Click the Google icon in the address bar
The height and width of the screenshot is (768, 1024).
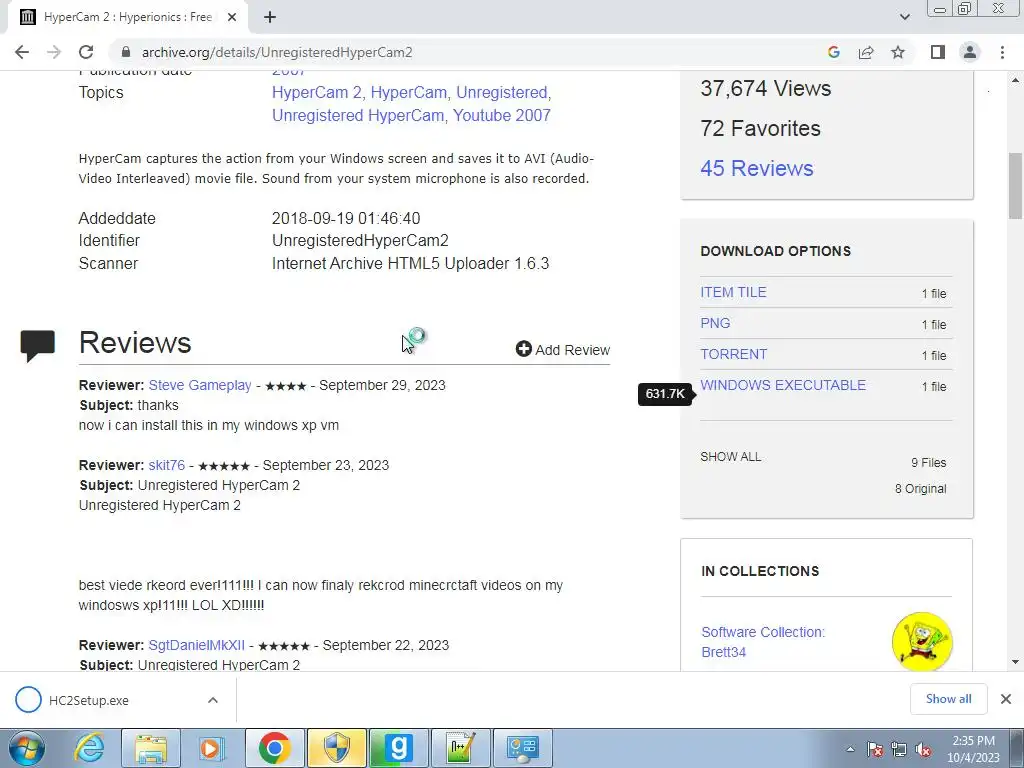(833, 52)
